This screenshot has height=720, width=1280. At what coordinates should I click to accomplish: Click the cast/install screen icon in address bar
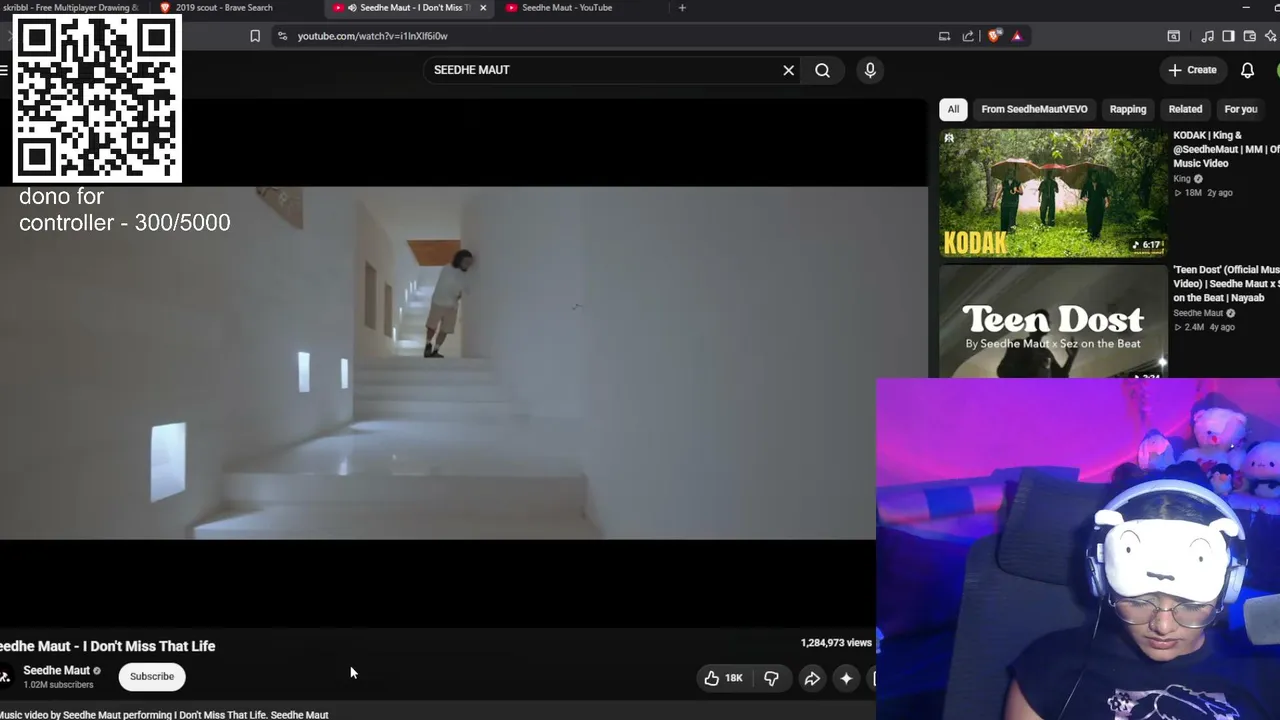[944, 36]
